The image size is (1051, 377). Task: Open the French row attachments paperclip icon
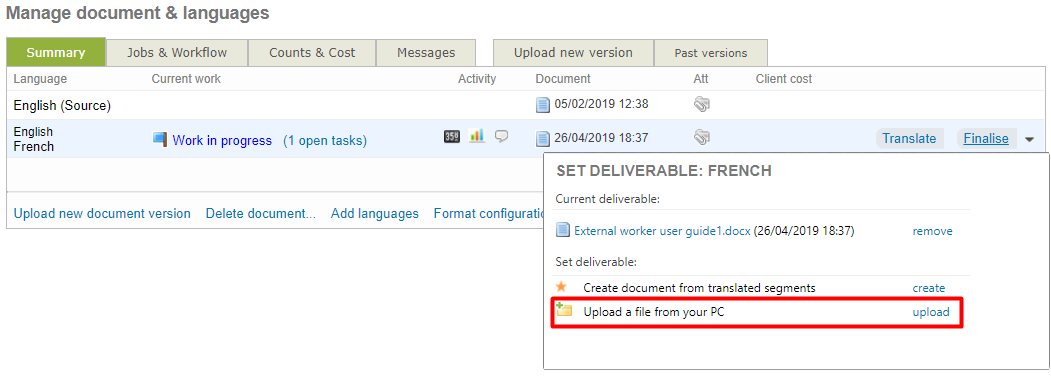702,138
